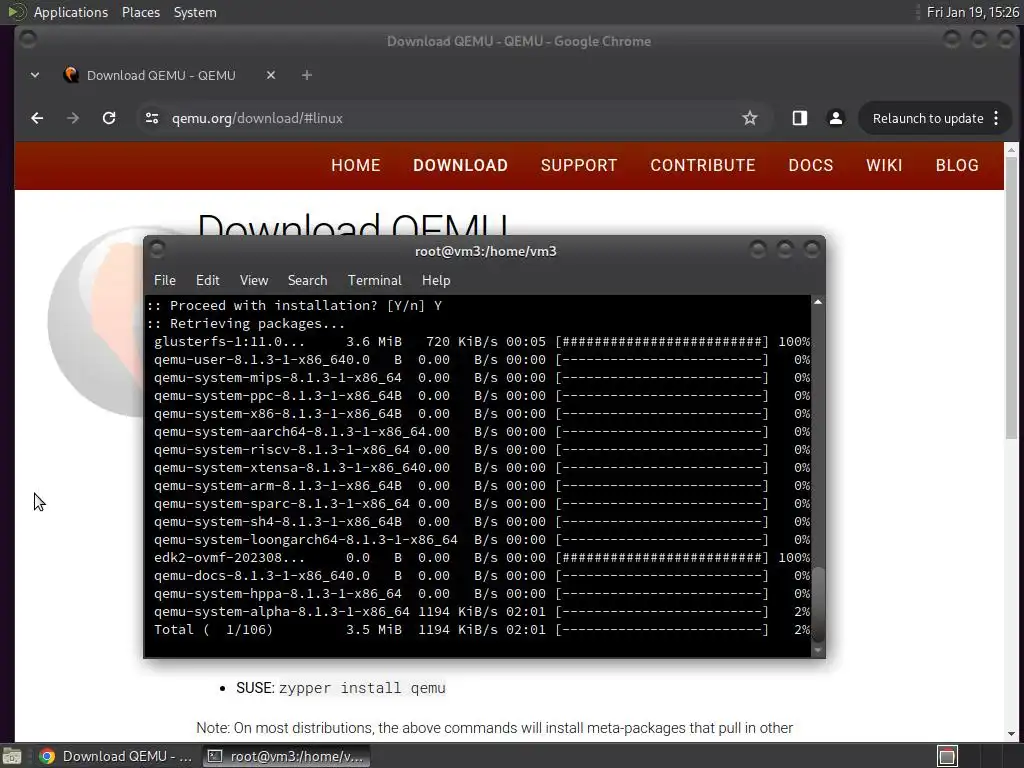Click the clock Fri Jan 19, 15:26
The width and height of the screenshot is (1024, 768).
(x=972, y=12)
